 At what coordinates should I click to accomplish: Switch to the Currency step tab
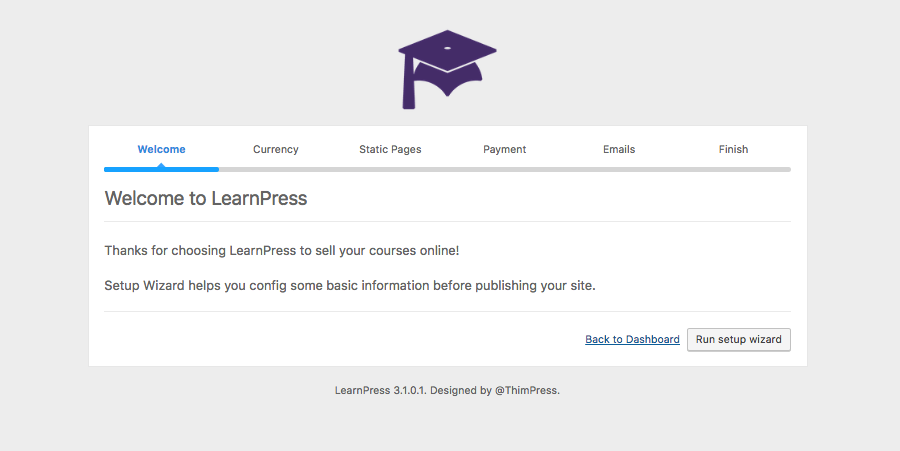tap(275, 149)
